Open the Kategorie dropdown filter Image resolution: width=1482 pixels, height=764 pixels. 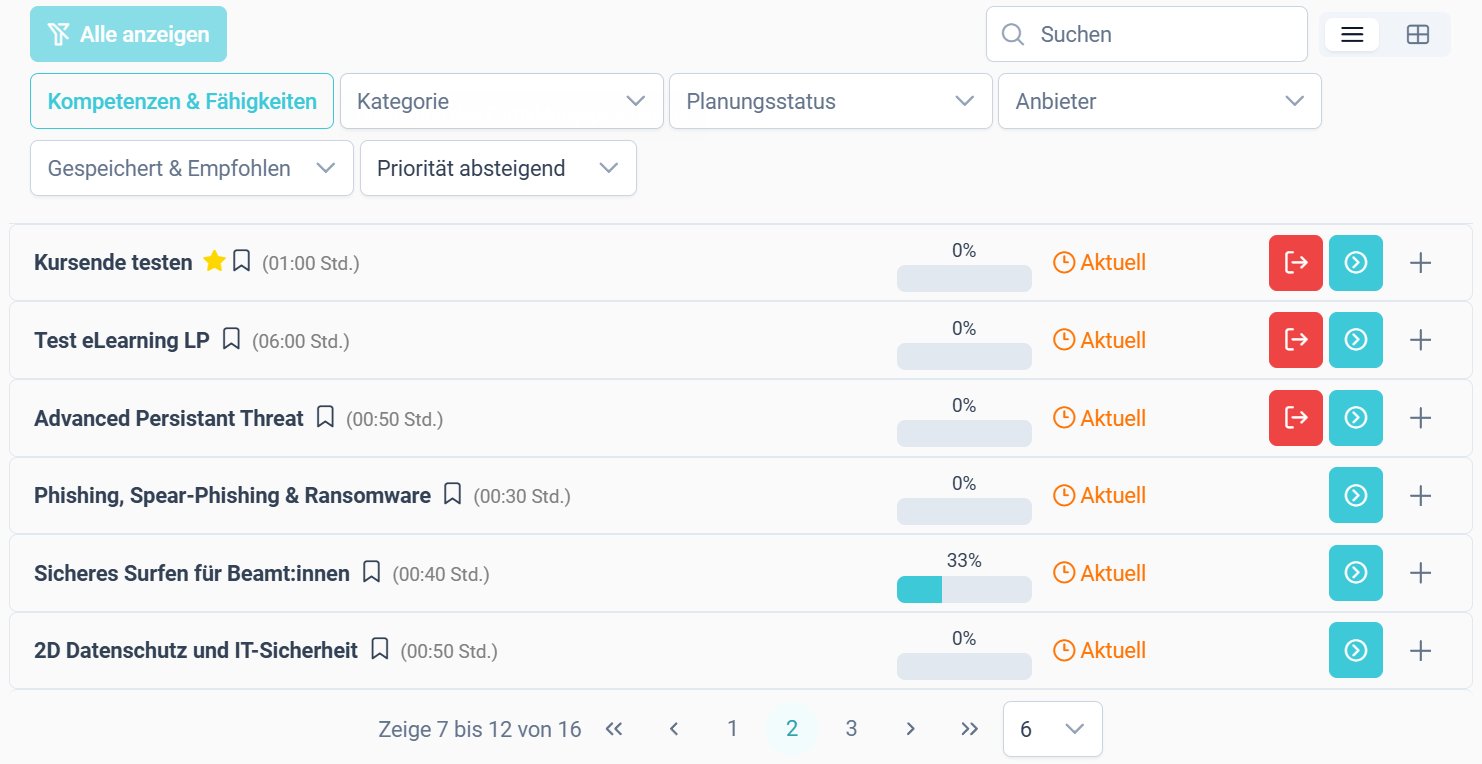pyautogui.click(x=502, y=101)
